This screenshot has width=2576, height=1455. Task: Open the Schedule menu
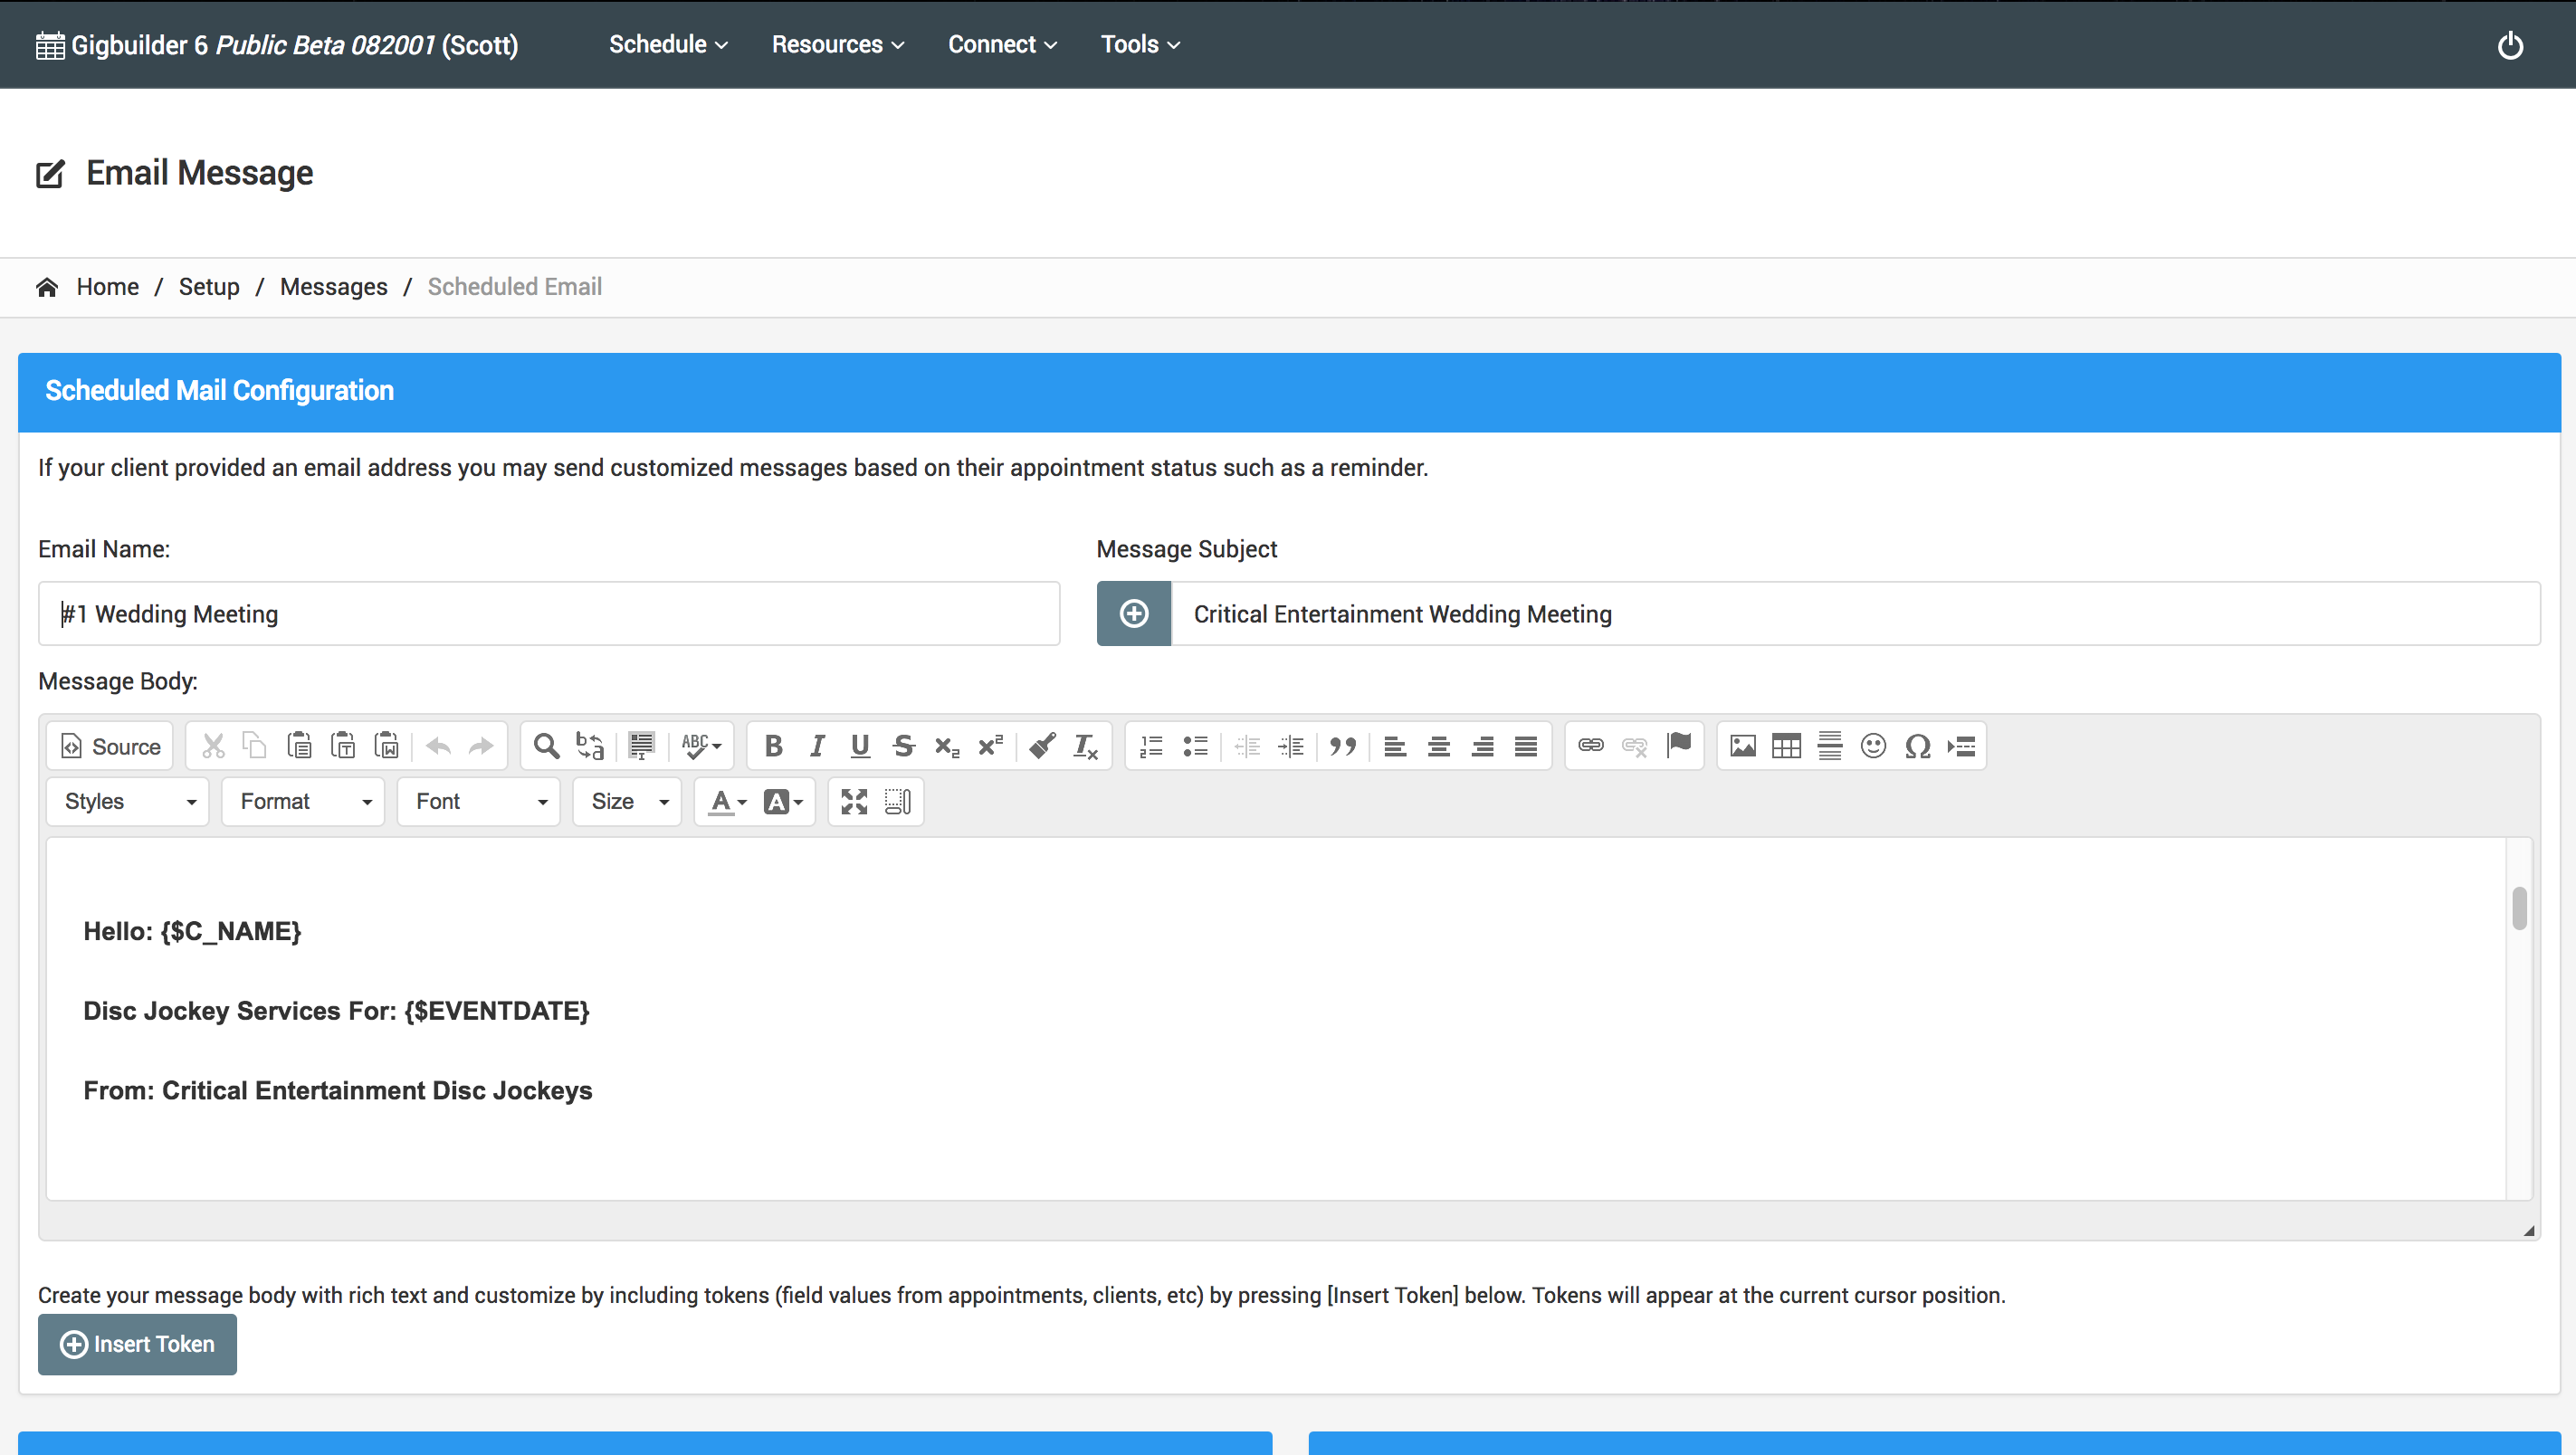click(x=668, y=45)
